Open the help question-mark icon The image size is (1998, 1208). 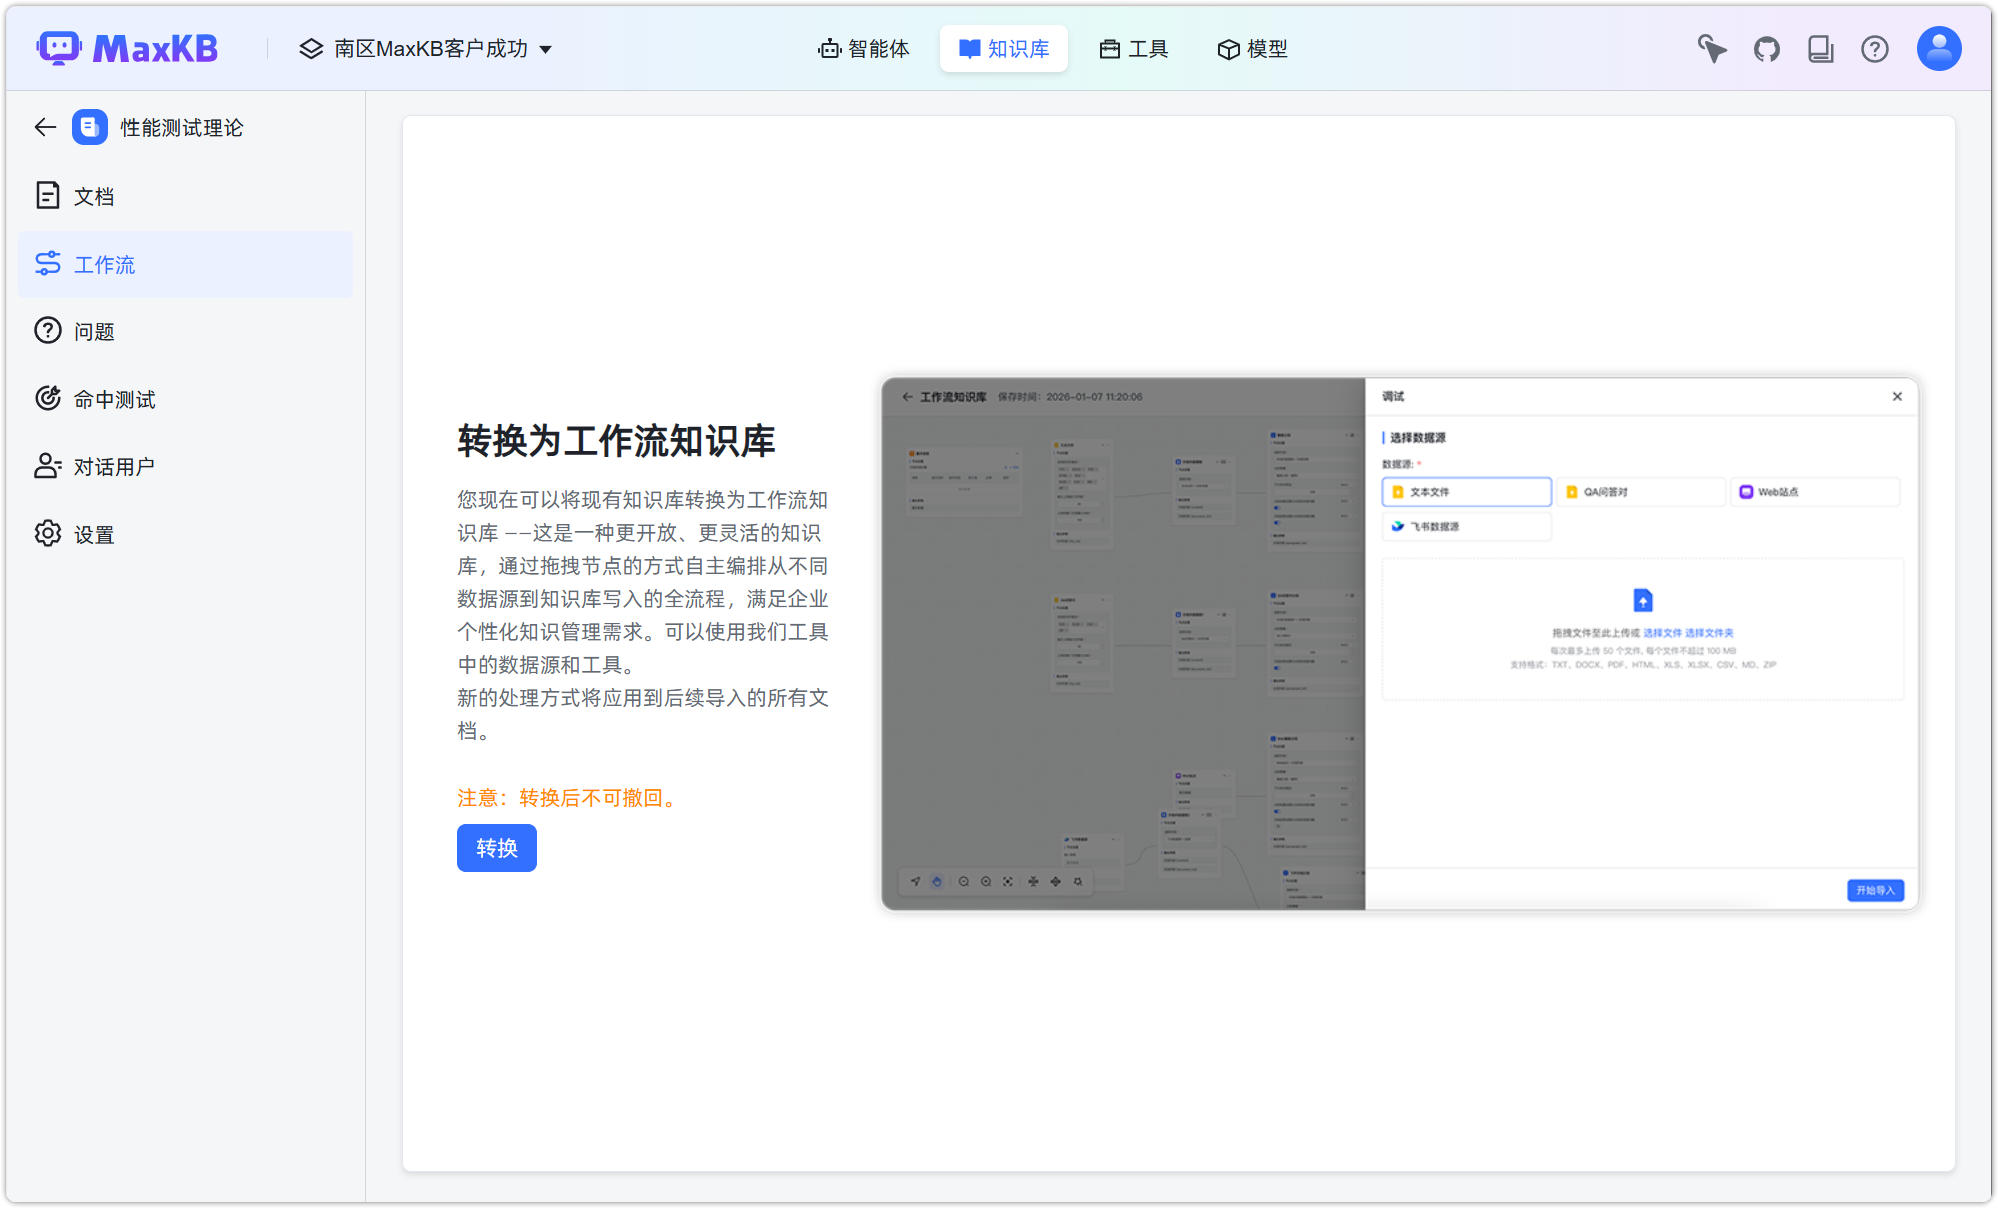click(1875, 48)
